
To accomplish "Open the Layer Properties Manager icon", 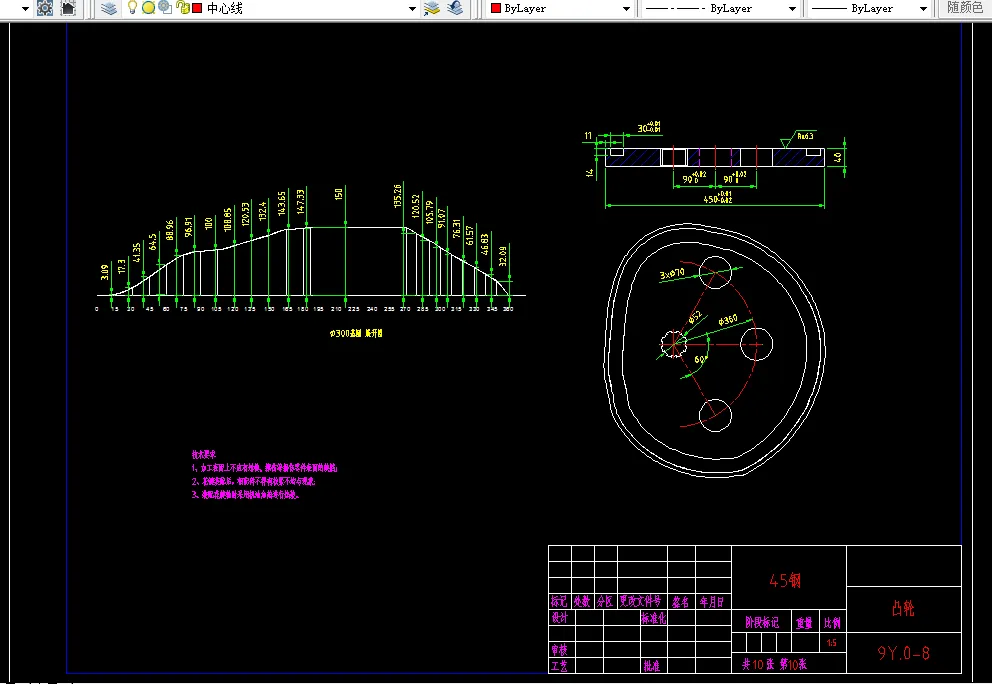I will [x=109, y=8].
